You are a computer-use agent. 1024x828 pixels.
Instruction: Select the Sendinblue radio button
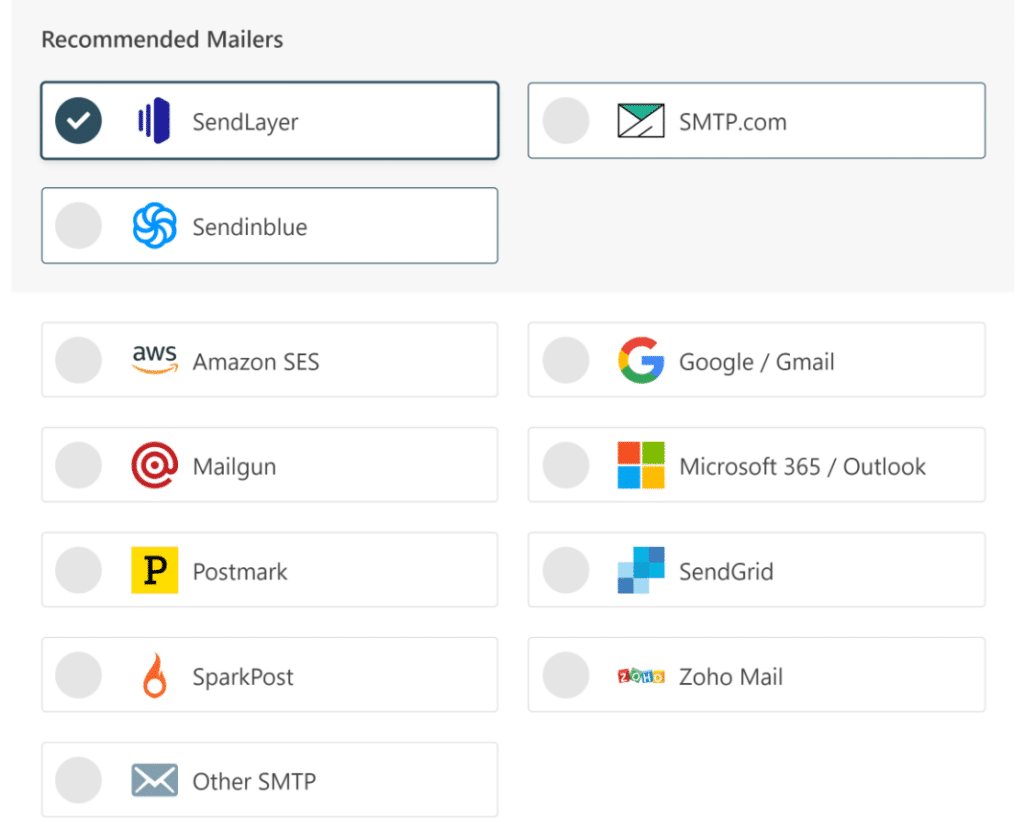pyautogui.click(x=78, y=225)
